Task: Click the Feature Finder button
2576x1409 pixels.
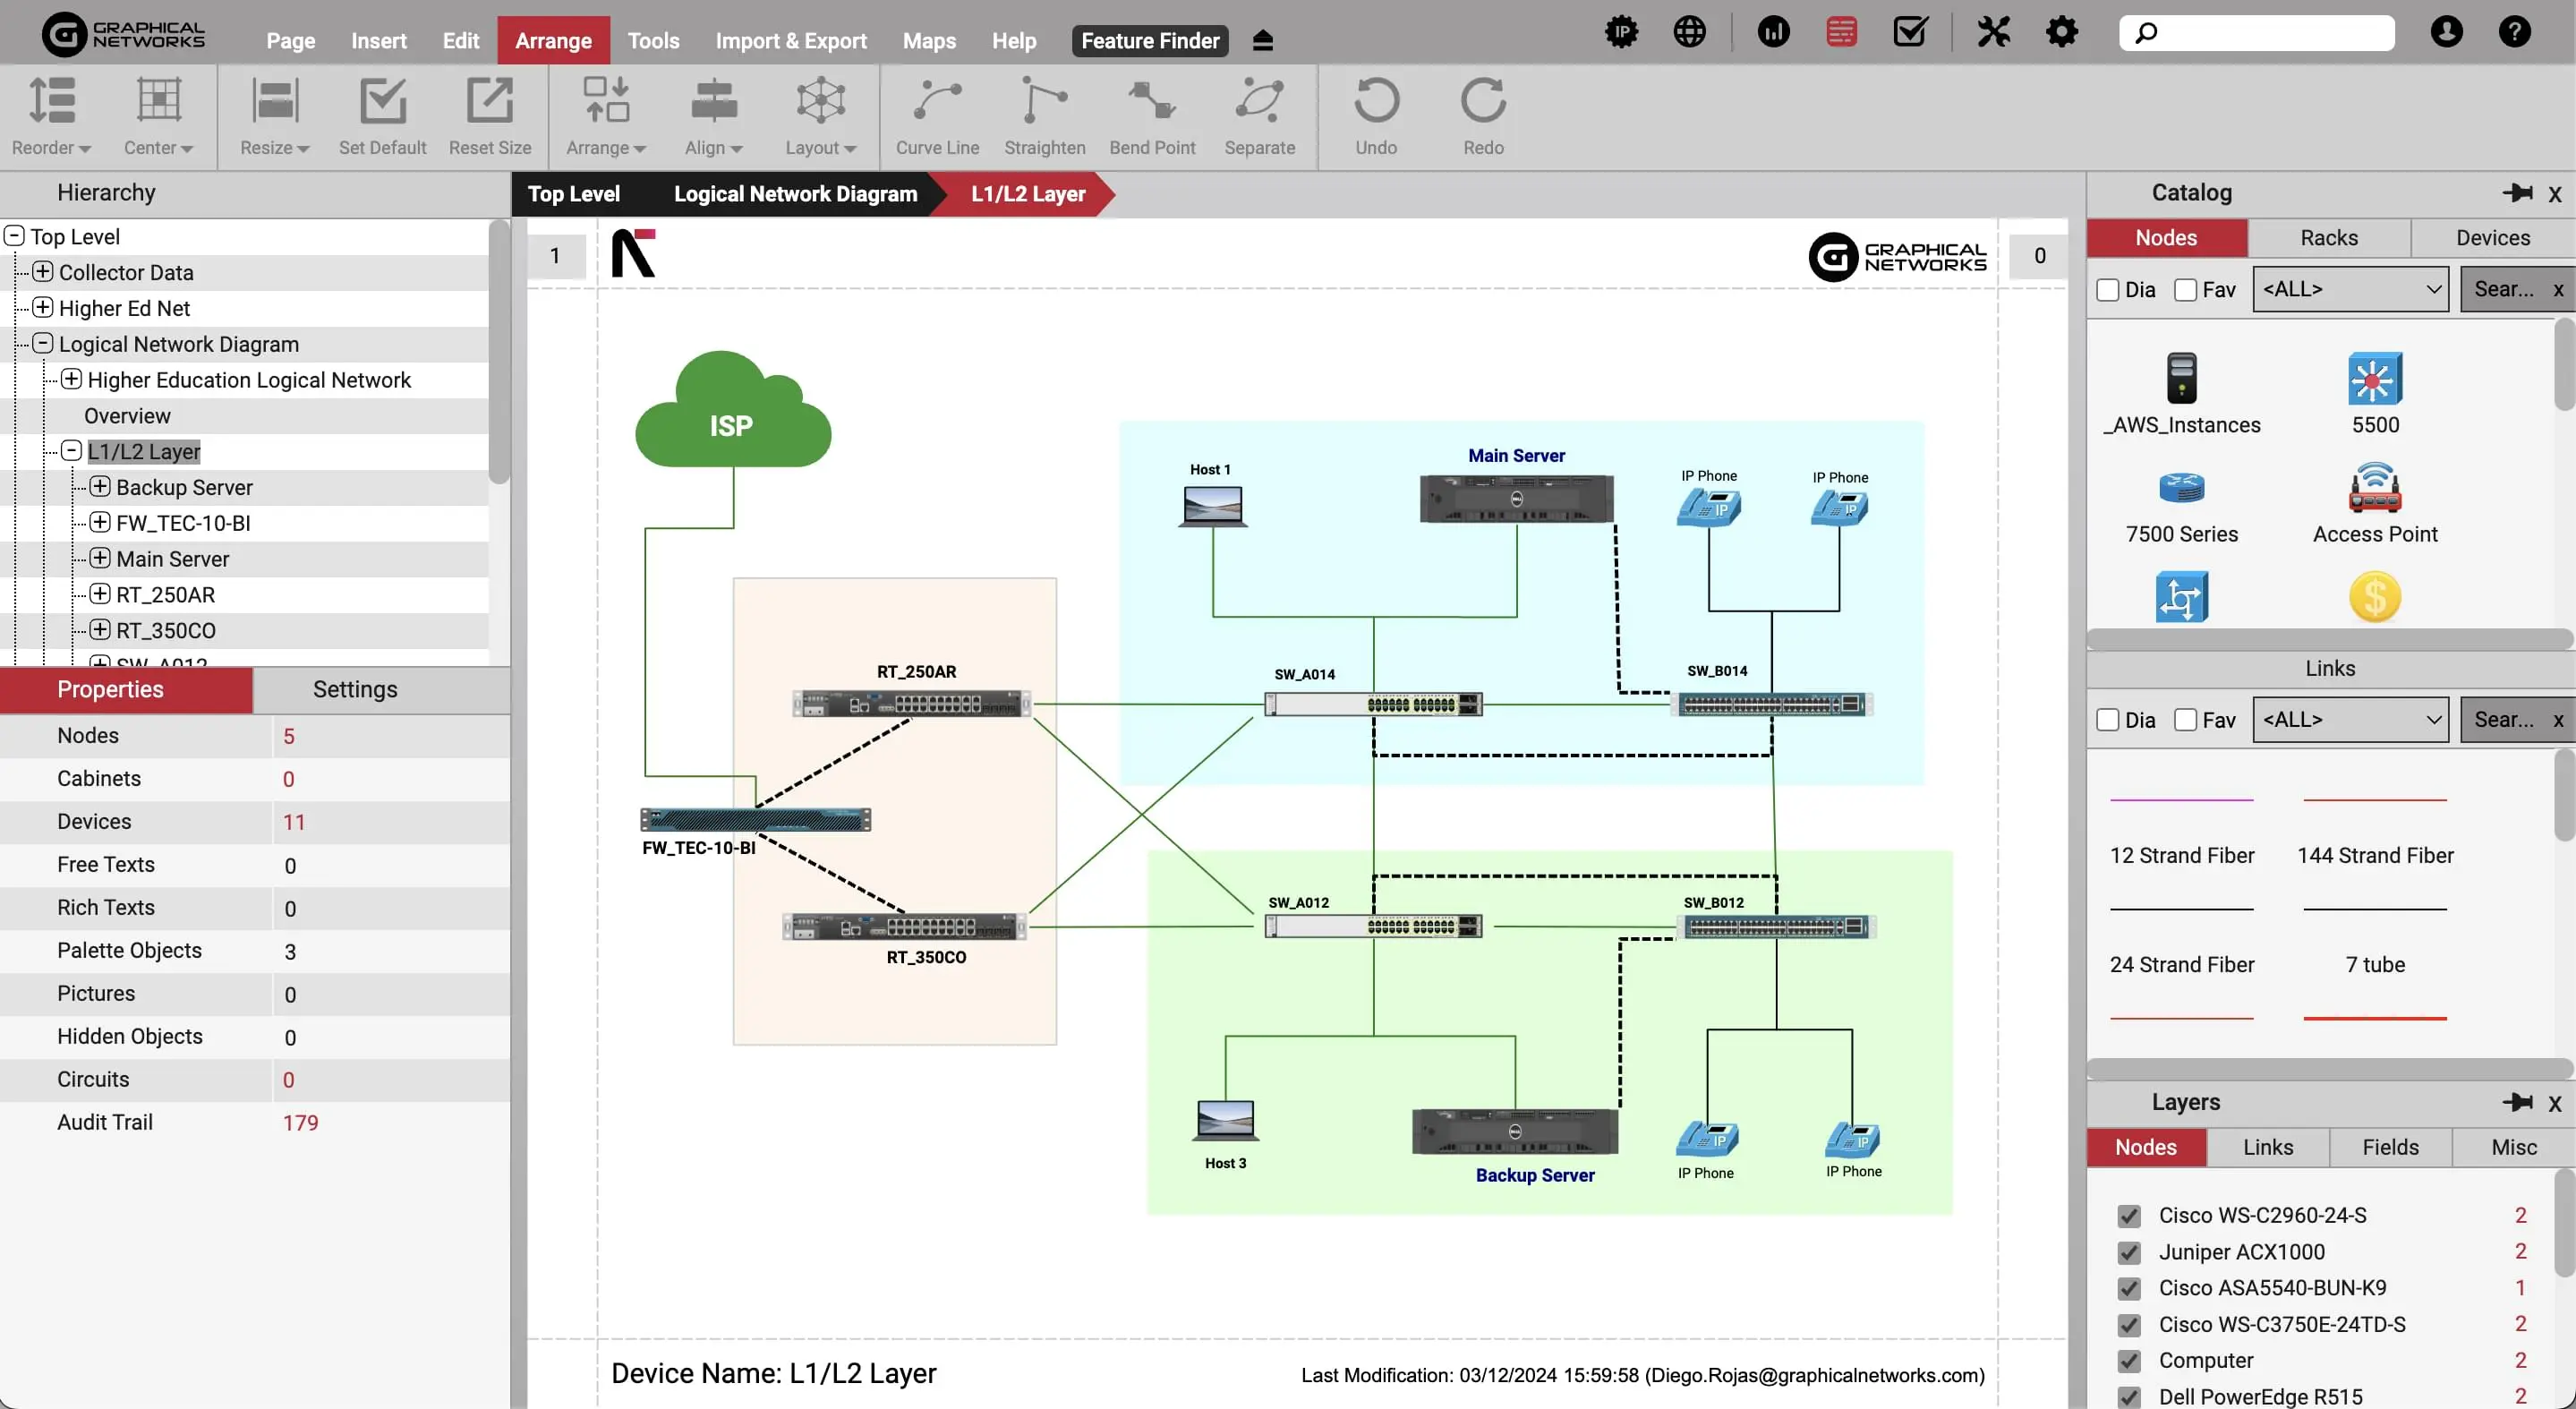Action: pos(1150,41)
